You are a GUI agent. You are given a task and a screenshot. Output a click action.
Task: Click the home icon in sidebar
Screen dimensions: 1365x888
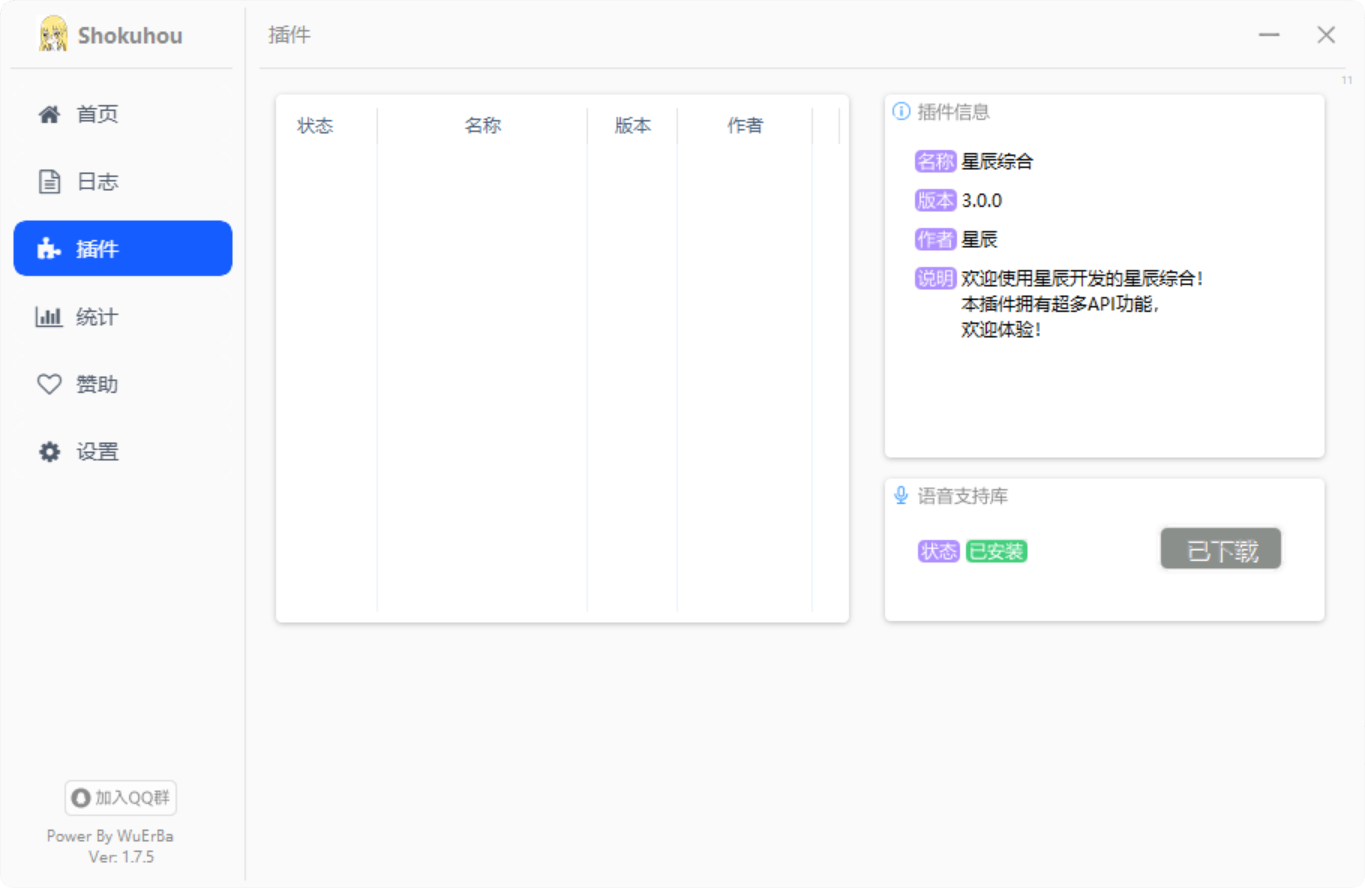point(49,114)
